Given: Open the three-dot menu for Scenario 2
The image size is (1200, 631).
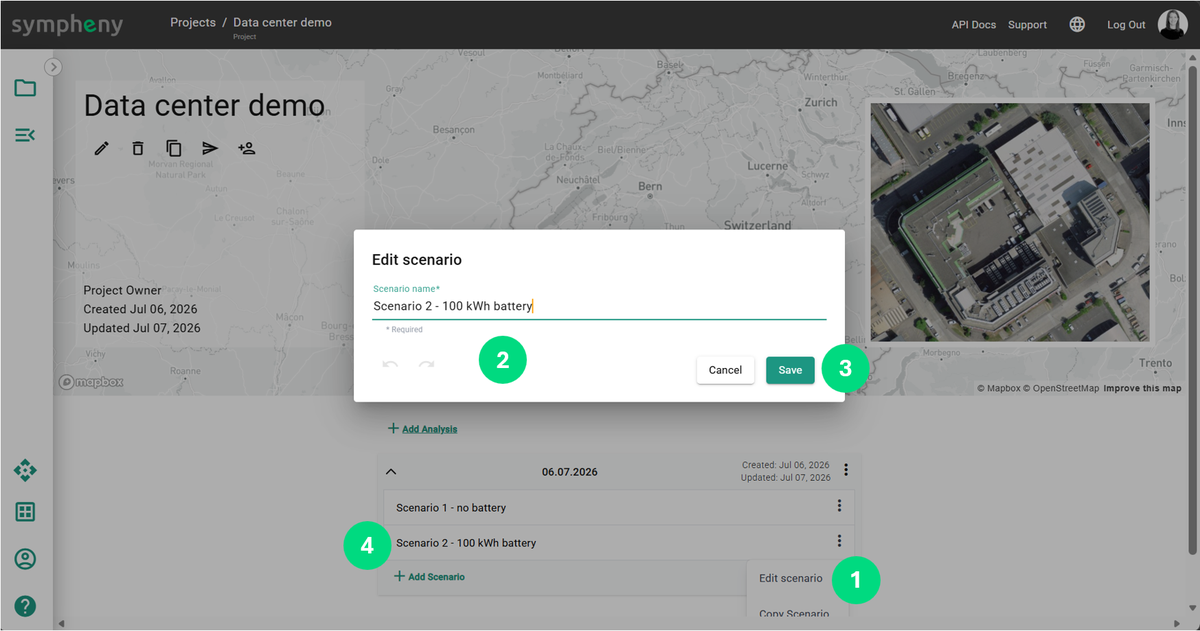Looking at the screenshot, I should click(x=839, y=542).
